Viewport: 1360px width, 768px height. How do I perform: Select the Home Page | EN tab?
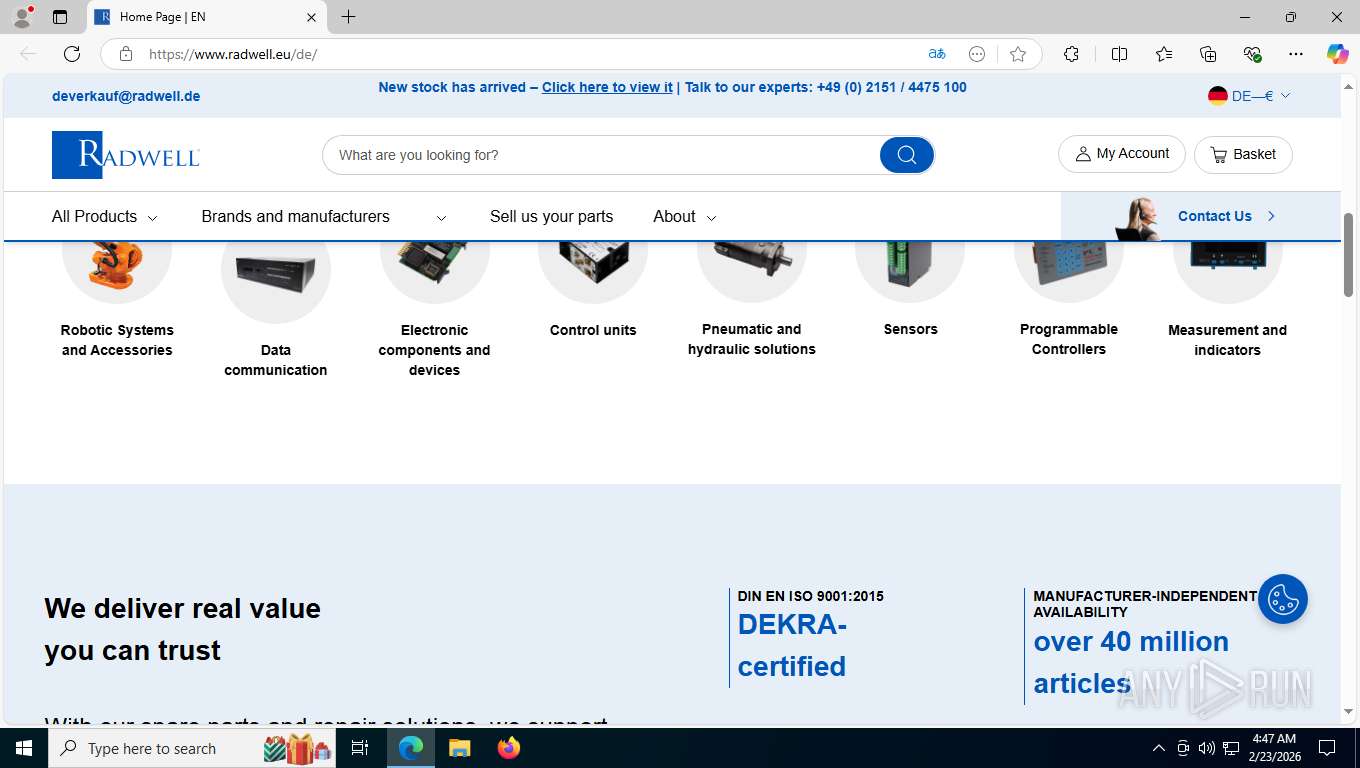[x=207, y=17]
